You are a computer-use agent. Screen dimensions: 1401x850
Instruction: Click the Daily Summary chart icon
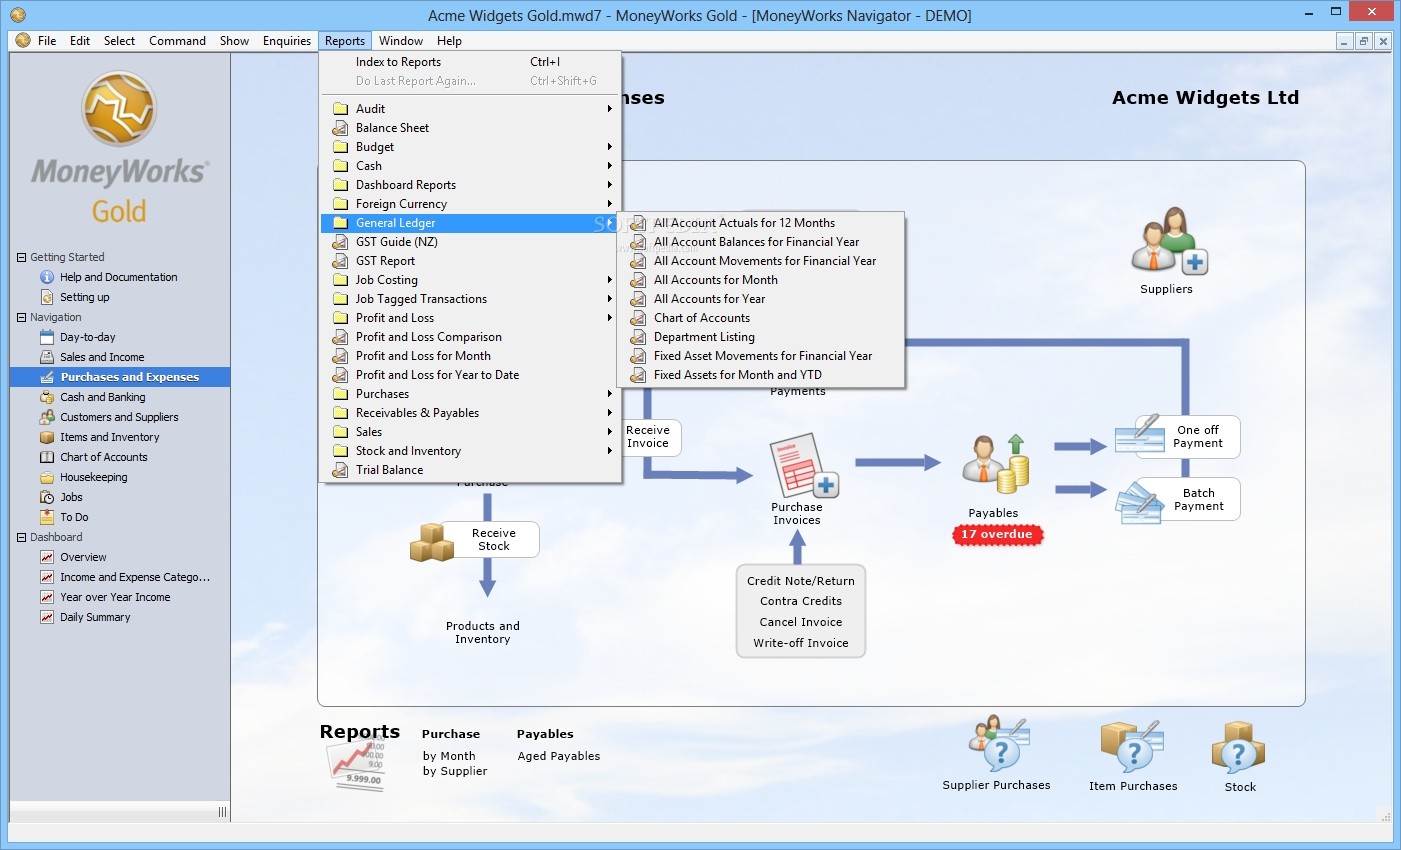tap(47, 617)
